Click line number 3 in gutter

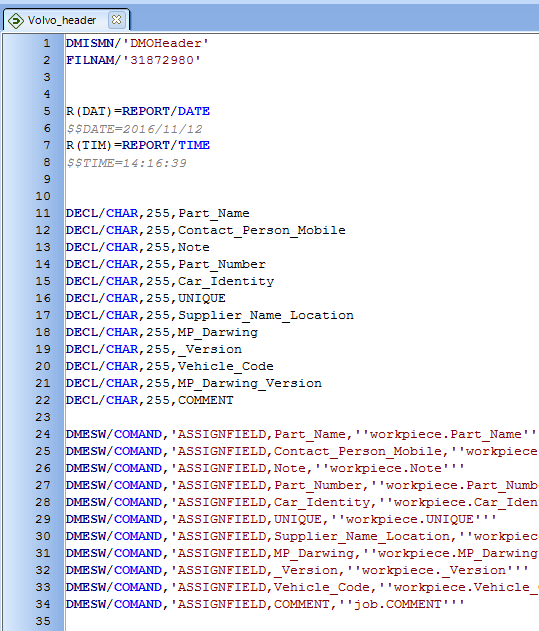(47, 77)
